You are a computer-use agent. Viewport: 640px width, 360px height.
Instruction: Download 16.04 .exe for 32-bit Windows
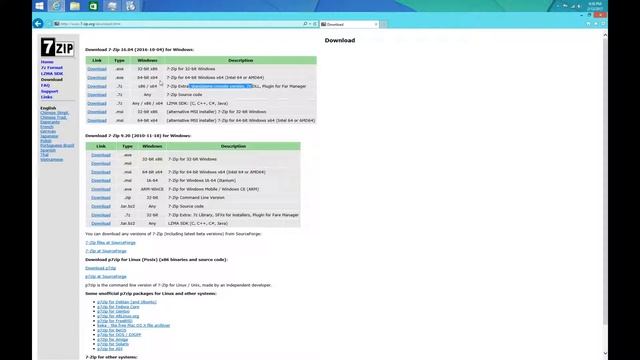tap(97, 69)
